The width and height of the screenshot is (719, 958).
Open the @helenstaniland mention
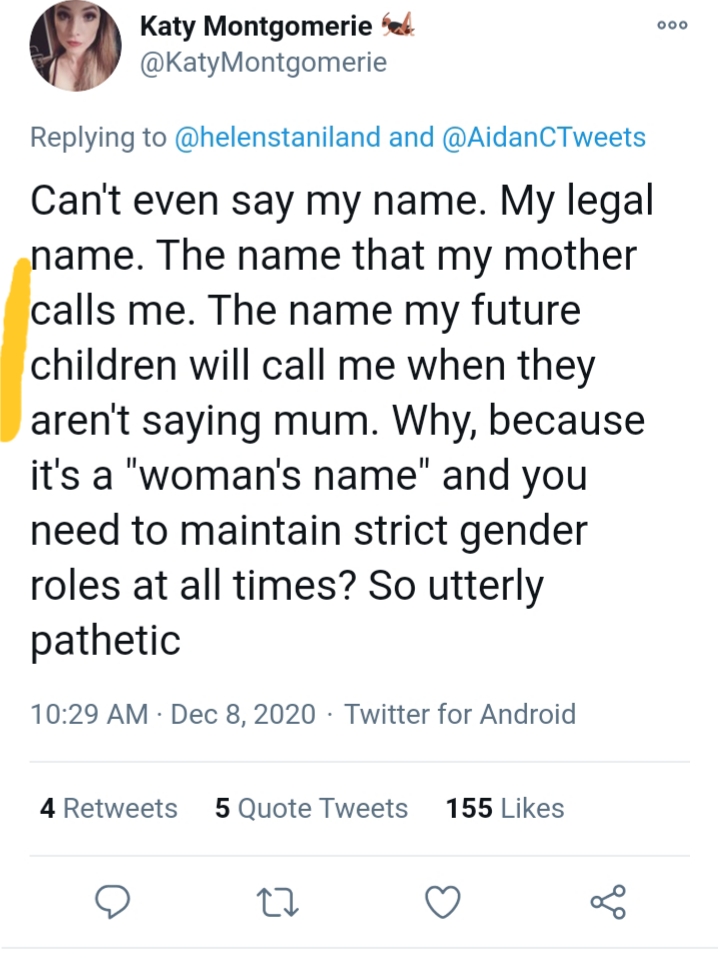[277, 137]
